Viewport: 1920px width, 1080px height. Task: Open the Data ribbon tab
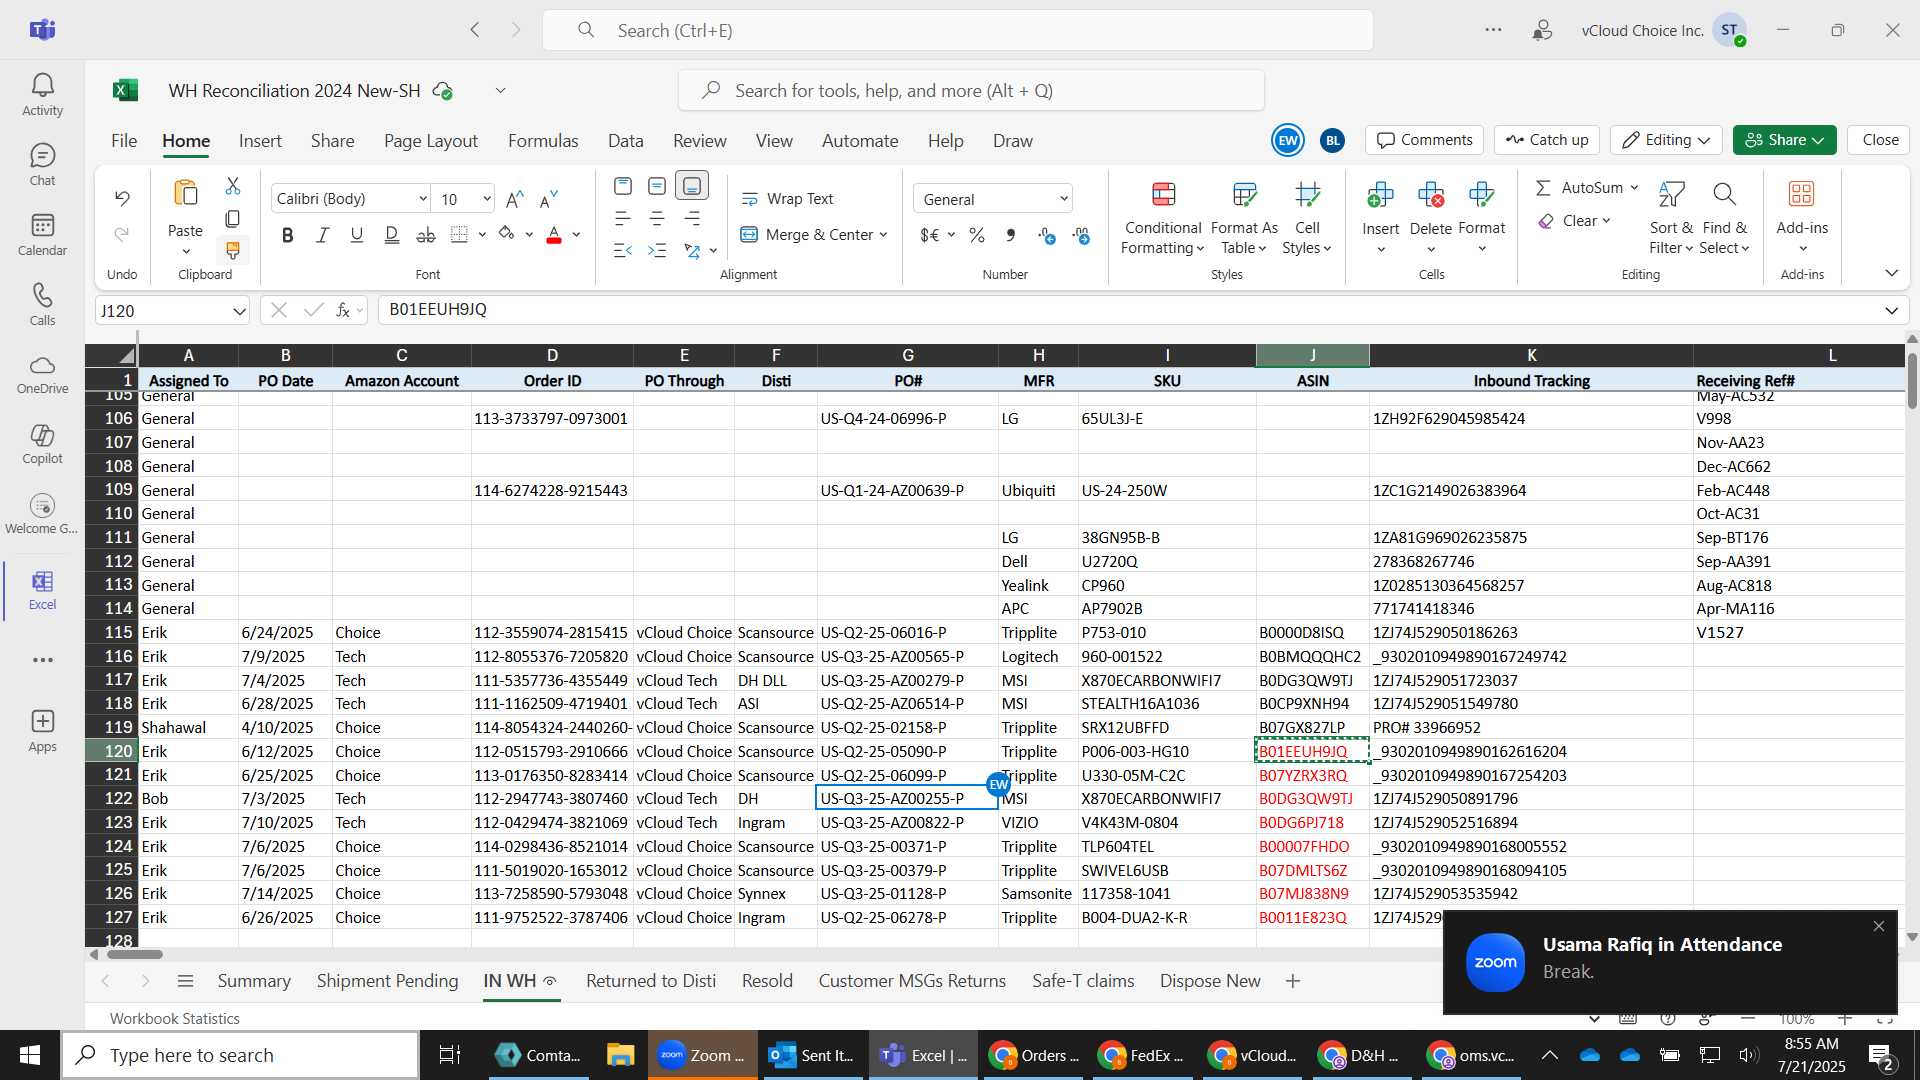pos(626,141)
